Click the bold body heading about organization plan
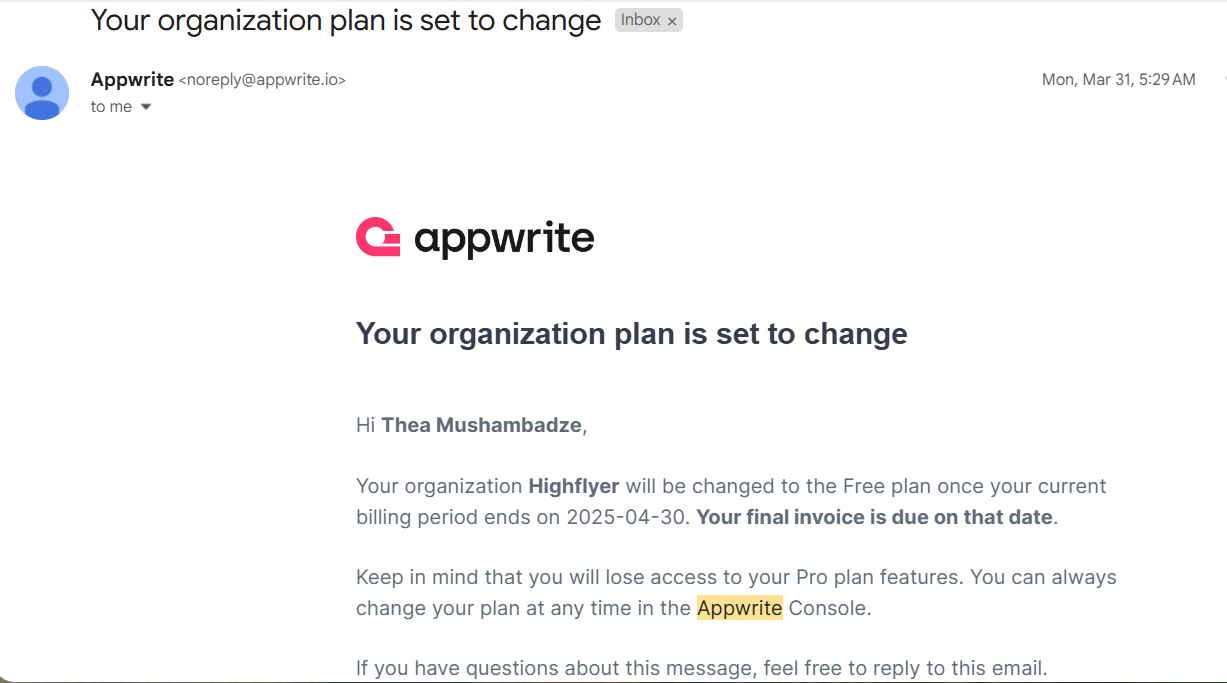 pos(632,333)
